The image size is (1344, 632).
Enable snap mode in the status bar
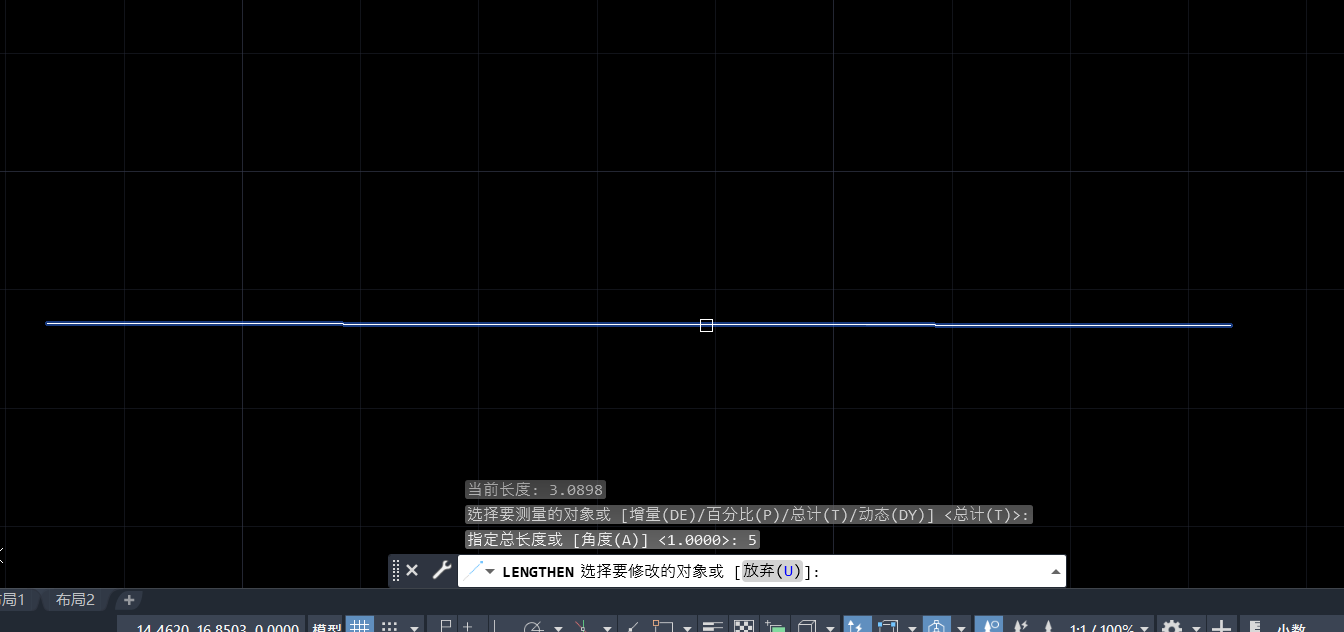391,624
